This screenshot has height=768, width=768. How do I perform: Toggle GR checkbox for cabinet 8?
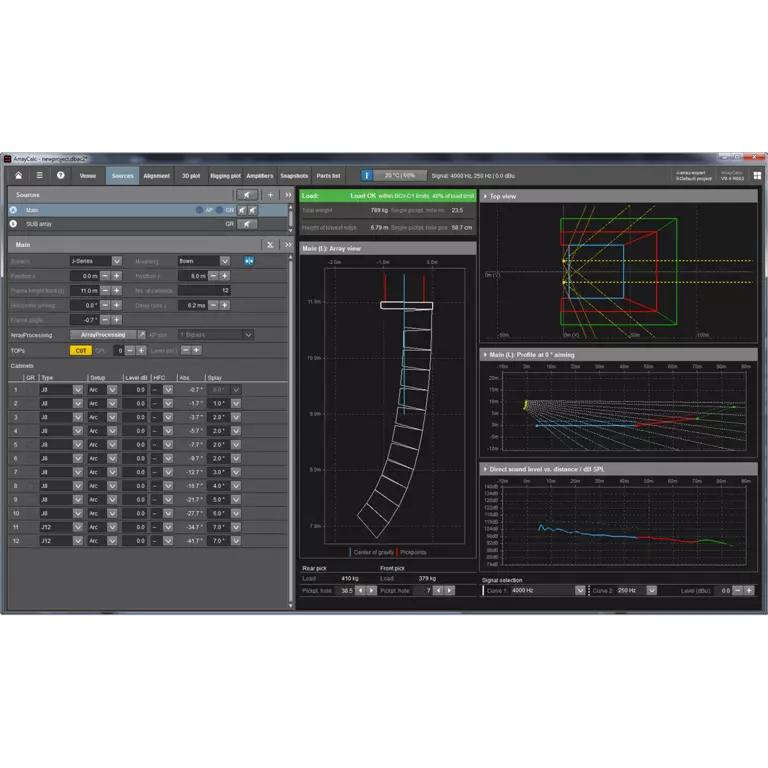tap(30, 486)
